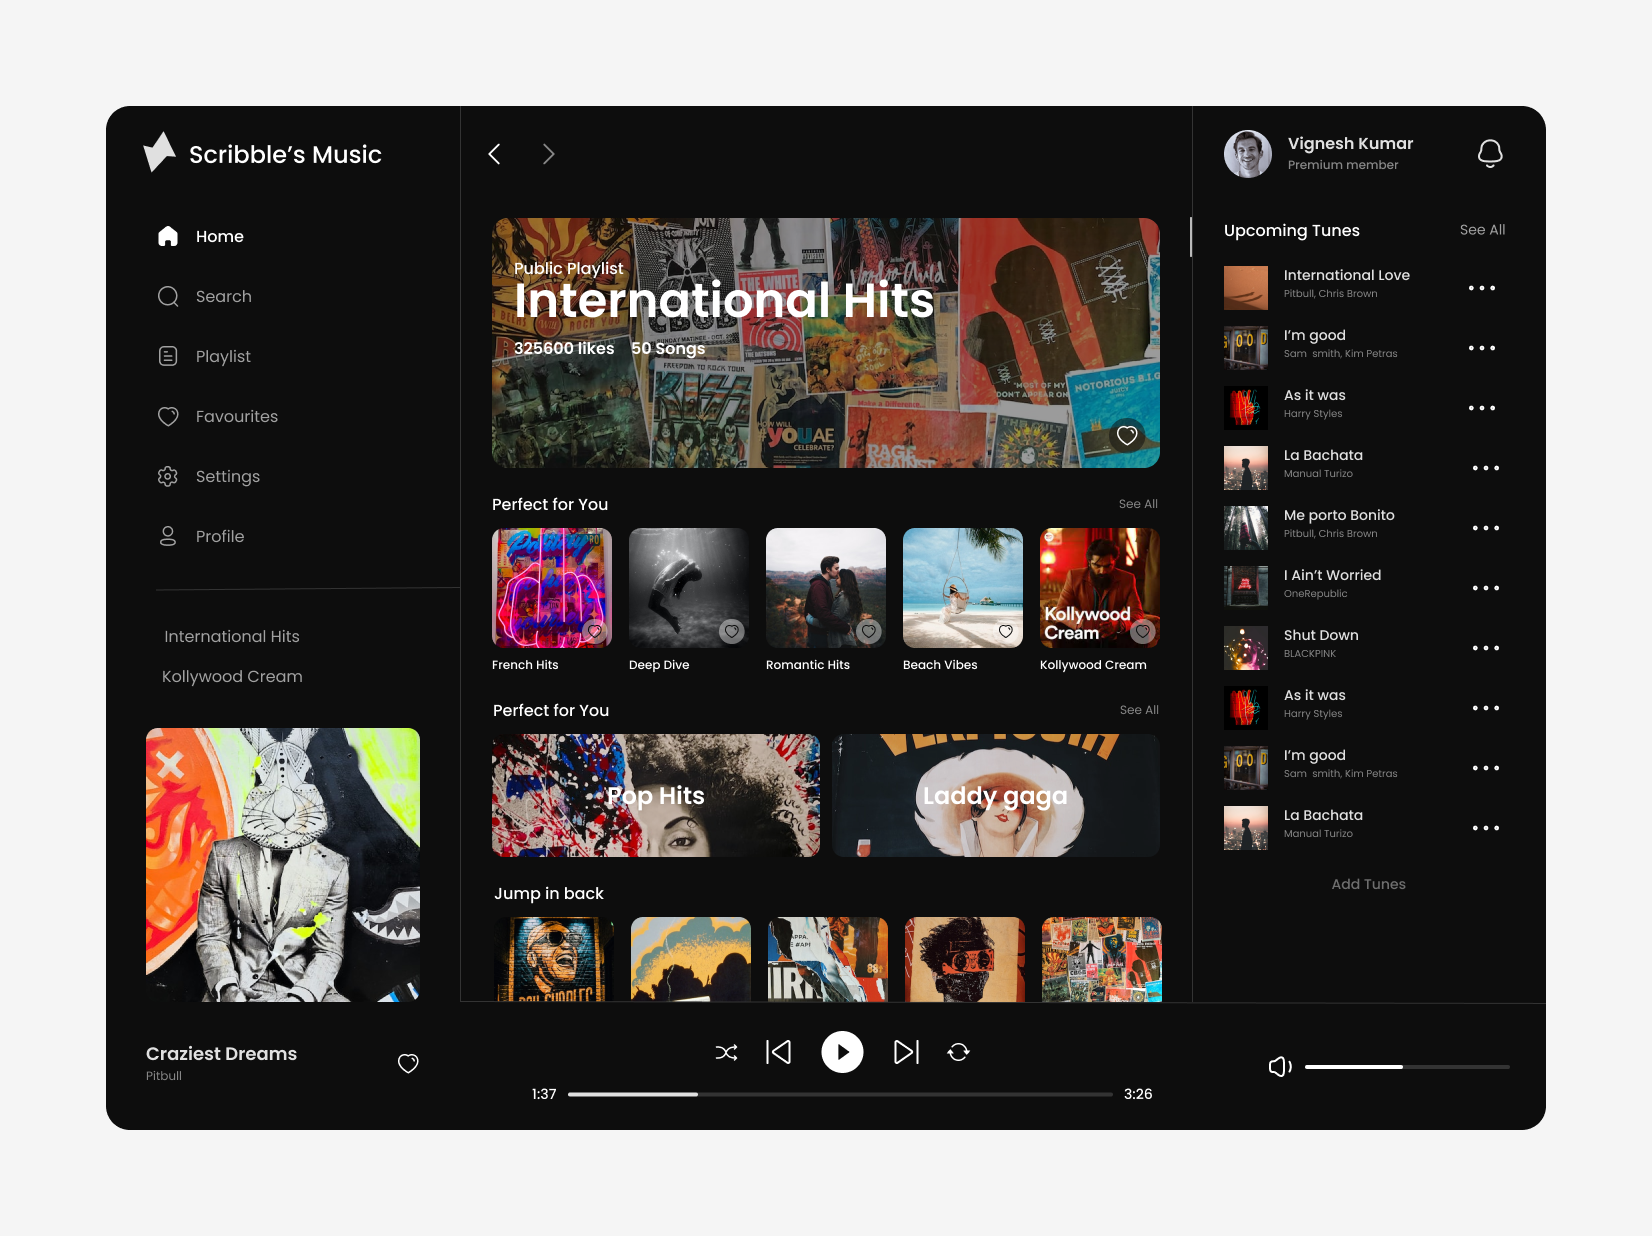Go to Home in sidebar
Viewport: 1652px width, 1236px height.
coord(201,236)
